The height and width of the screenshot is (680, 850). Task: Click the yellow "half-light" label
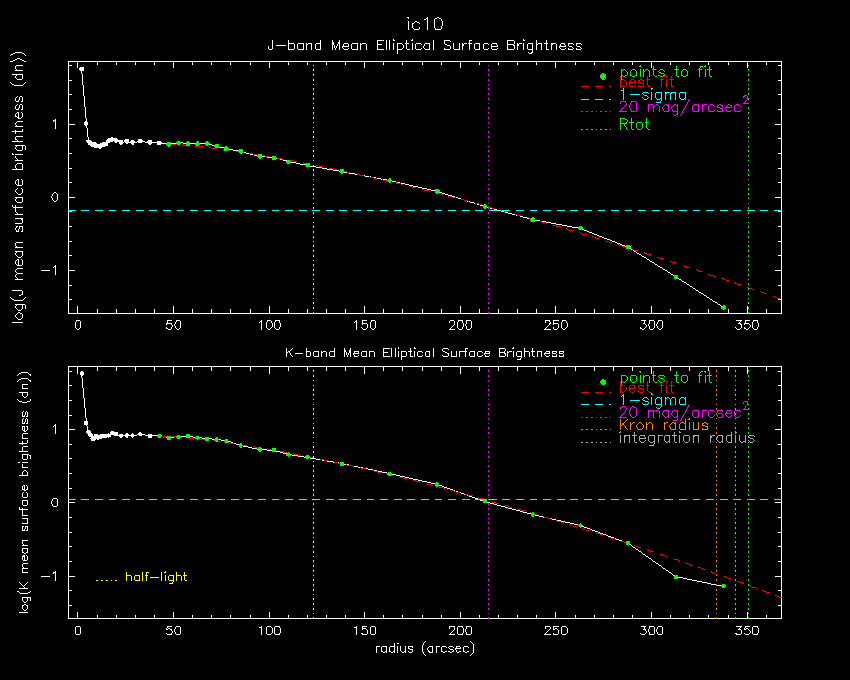[x=155, y=577]
